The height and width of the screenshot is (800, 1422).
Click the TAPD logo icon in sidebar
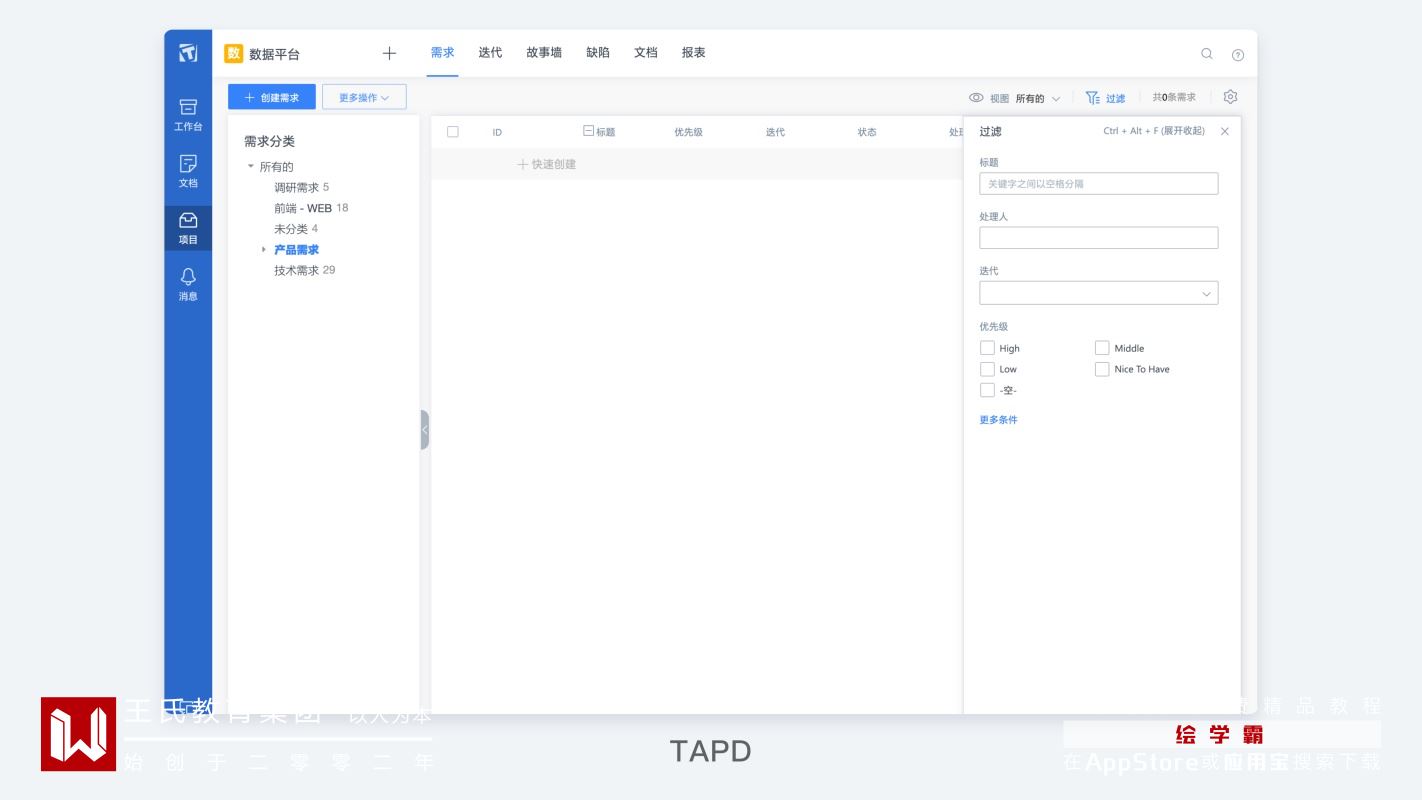188,53
